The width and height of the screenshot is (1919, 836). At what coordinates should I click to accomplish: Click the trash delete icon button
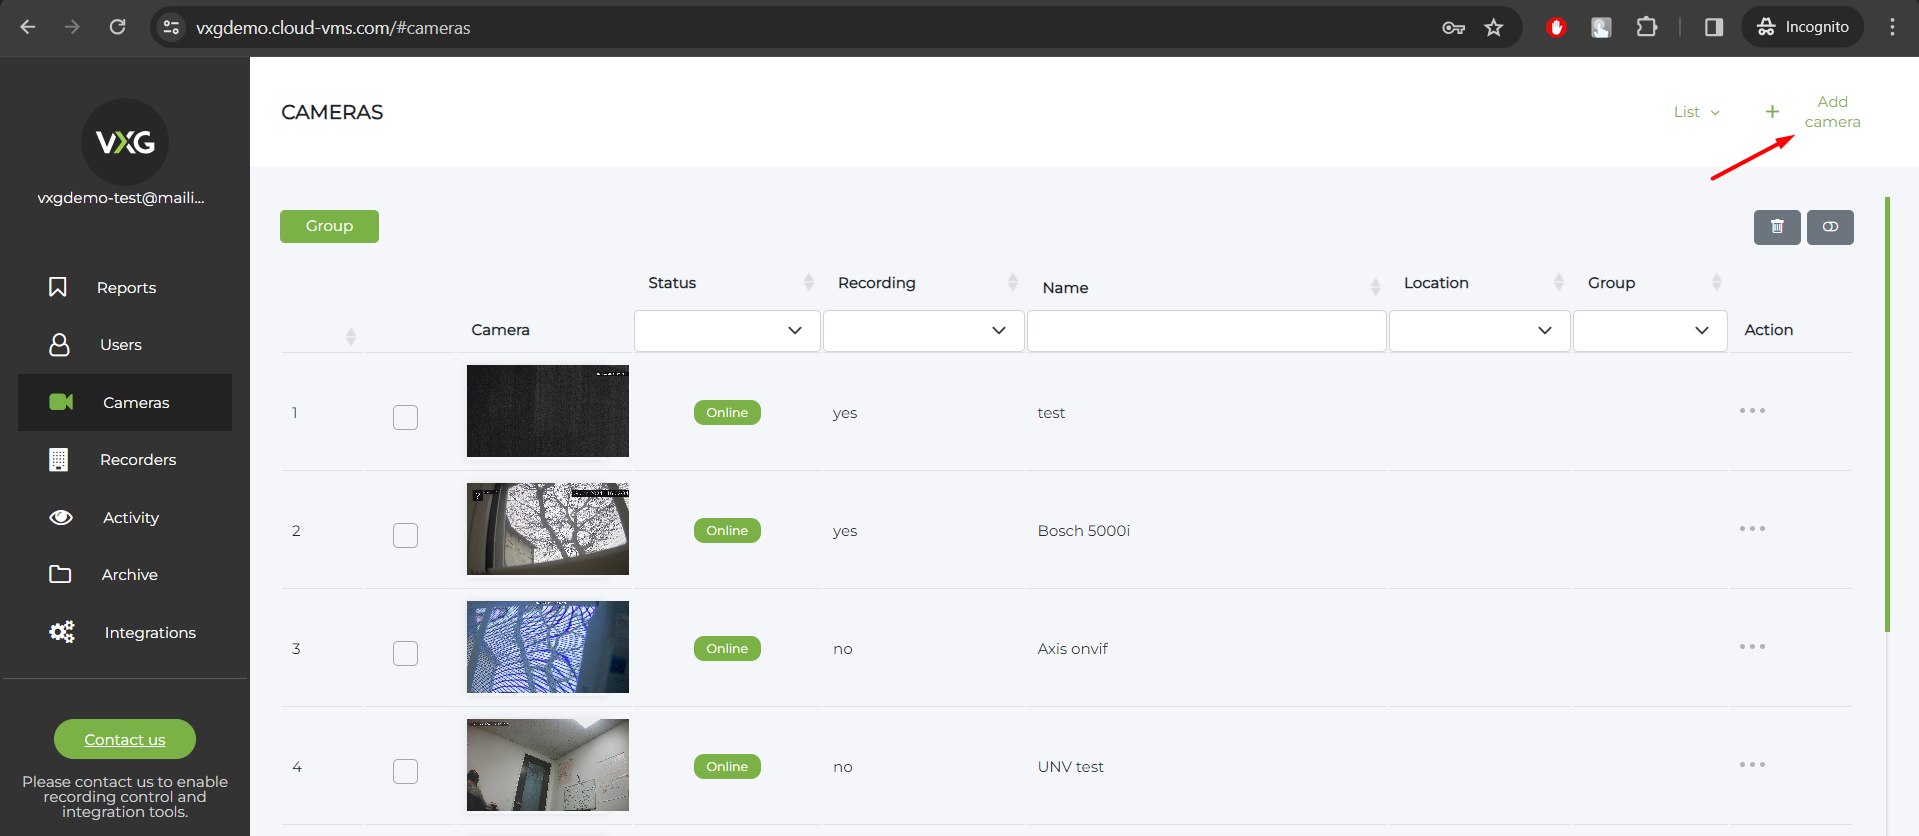coord(1776,227)
